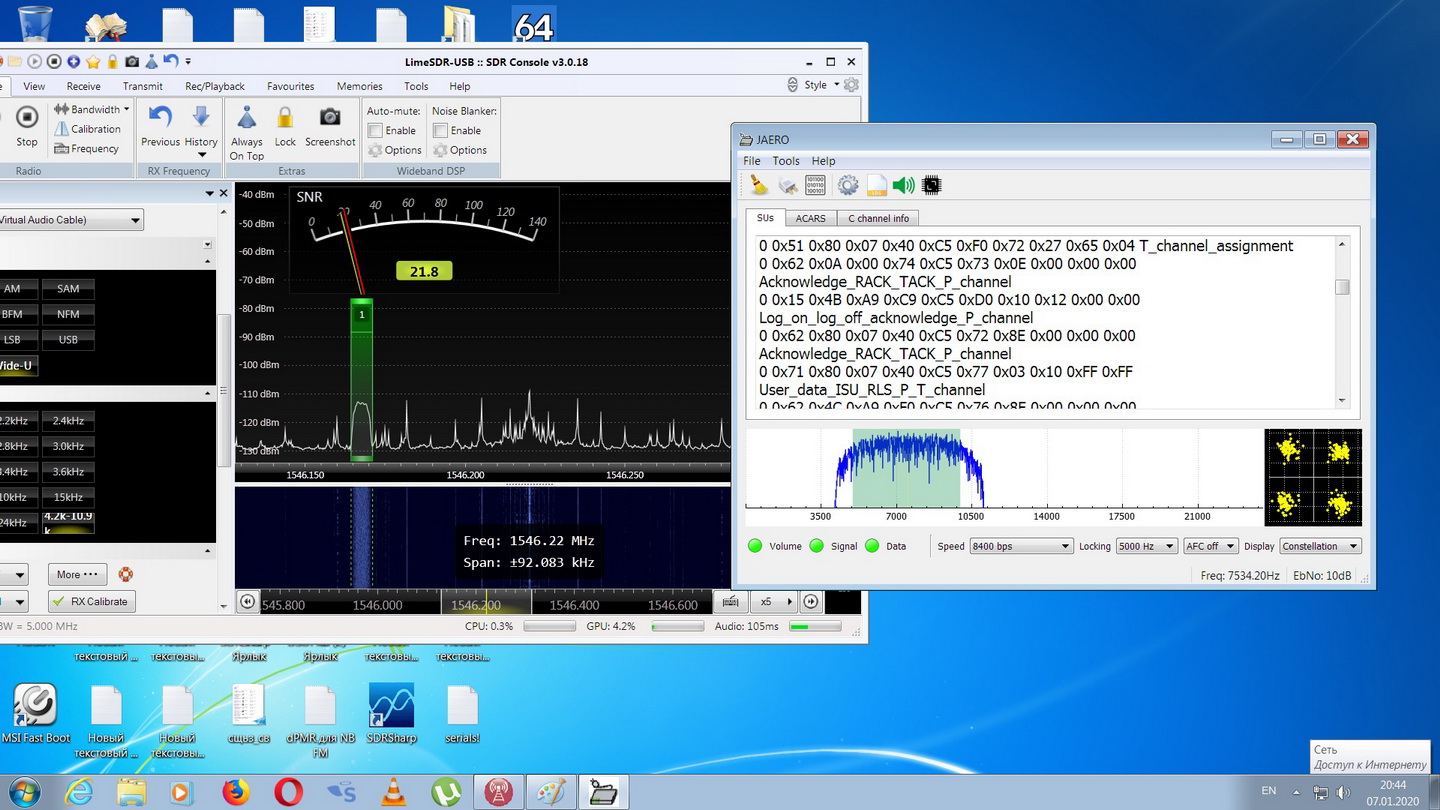Click keyboard frequency icon on span bar
Viewport: 1440px width, 810px height.
click(x=731, y=601)
